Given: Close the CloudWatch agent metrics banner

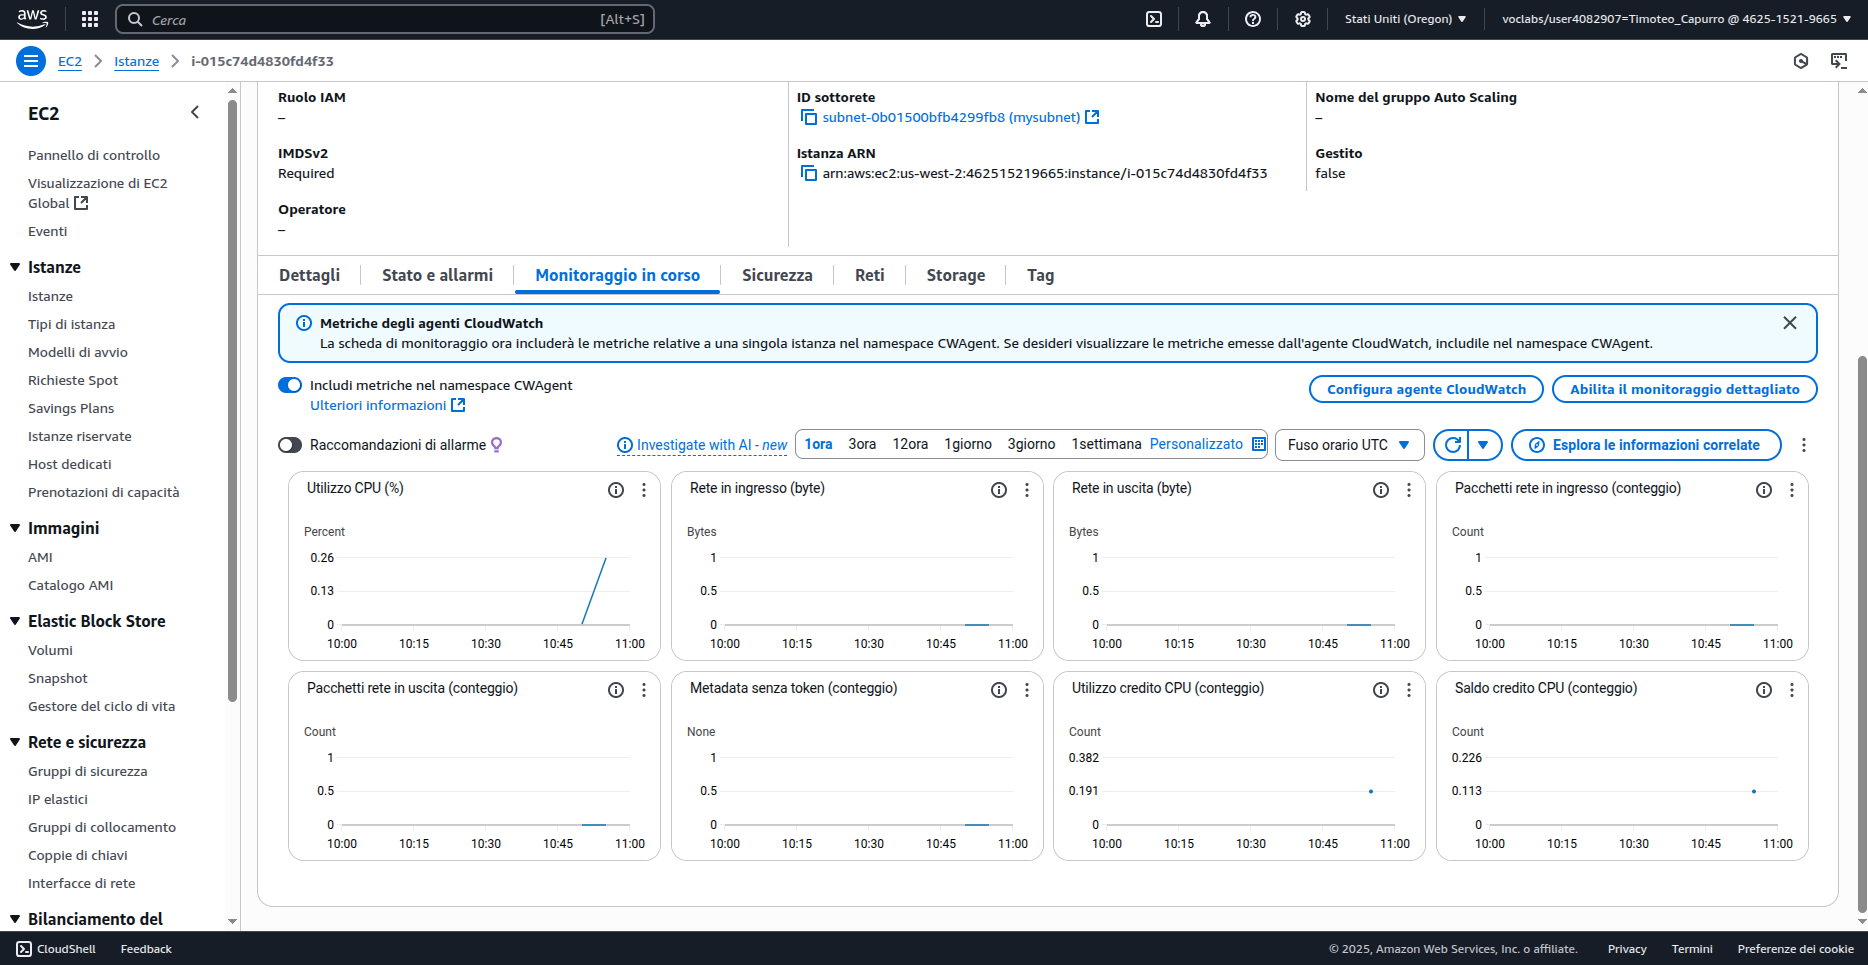Looking at the screenshot, I should coord(1790,323).
